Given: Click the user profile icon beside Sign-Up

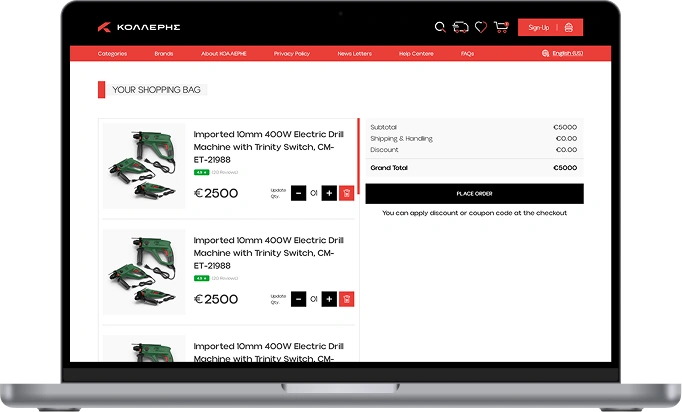Looking at the screenshot, I should point(568,27).
